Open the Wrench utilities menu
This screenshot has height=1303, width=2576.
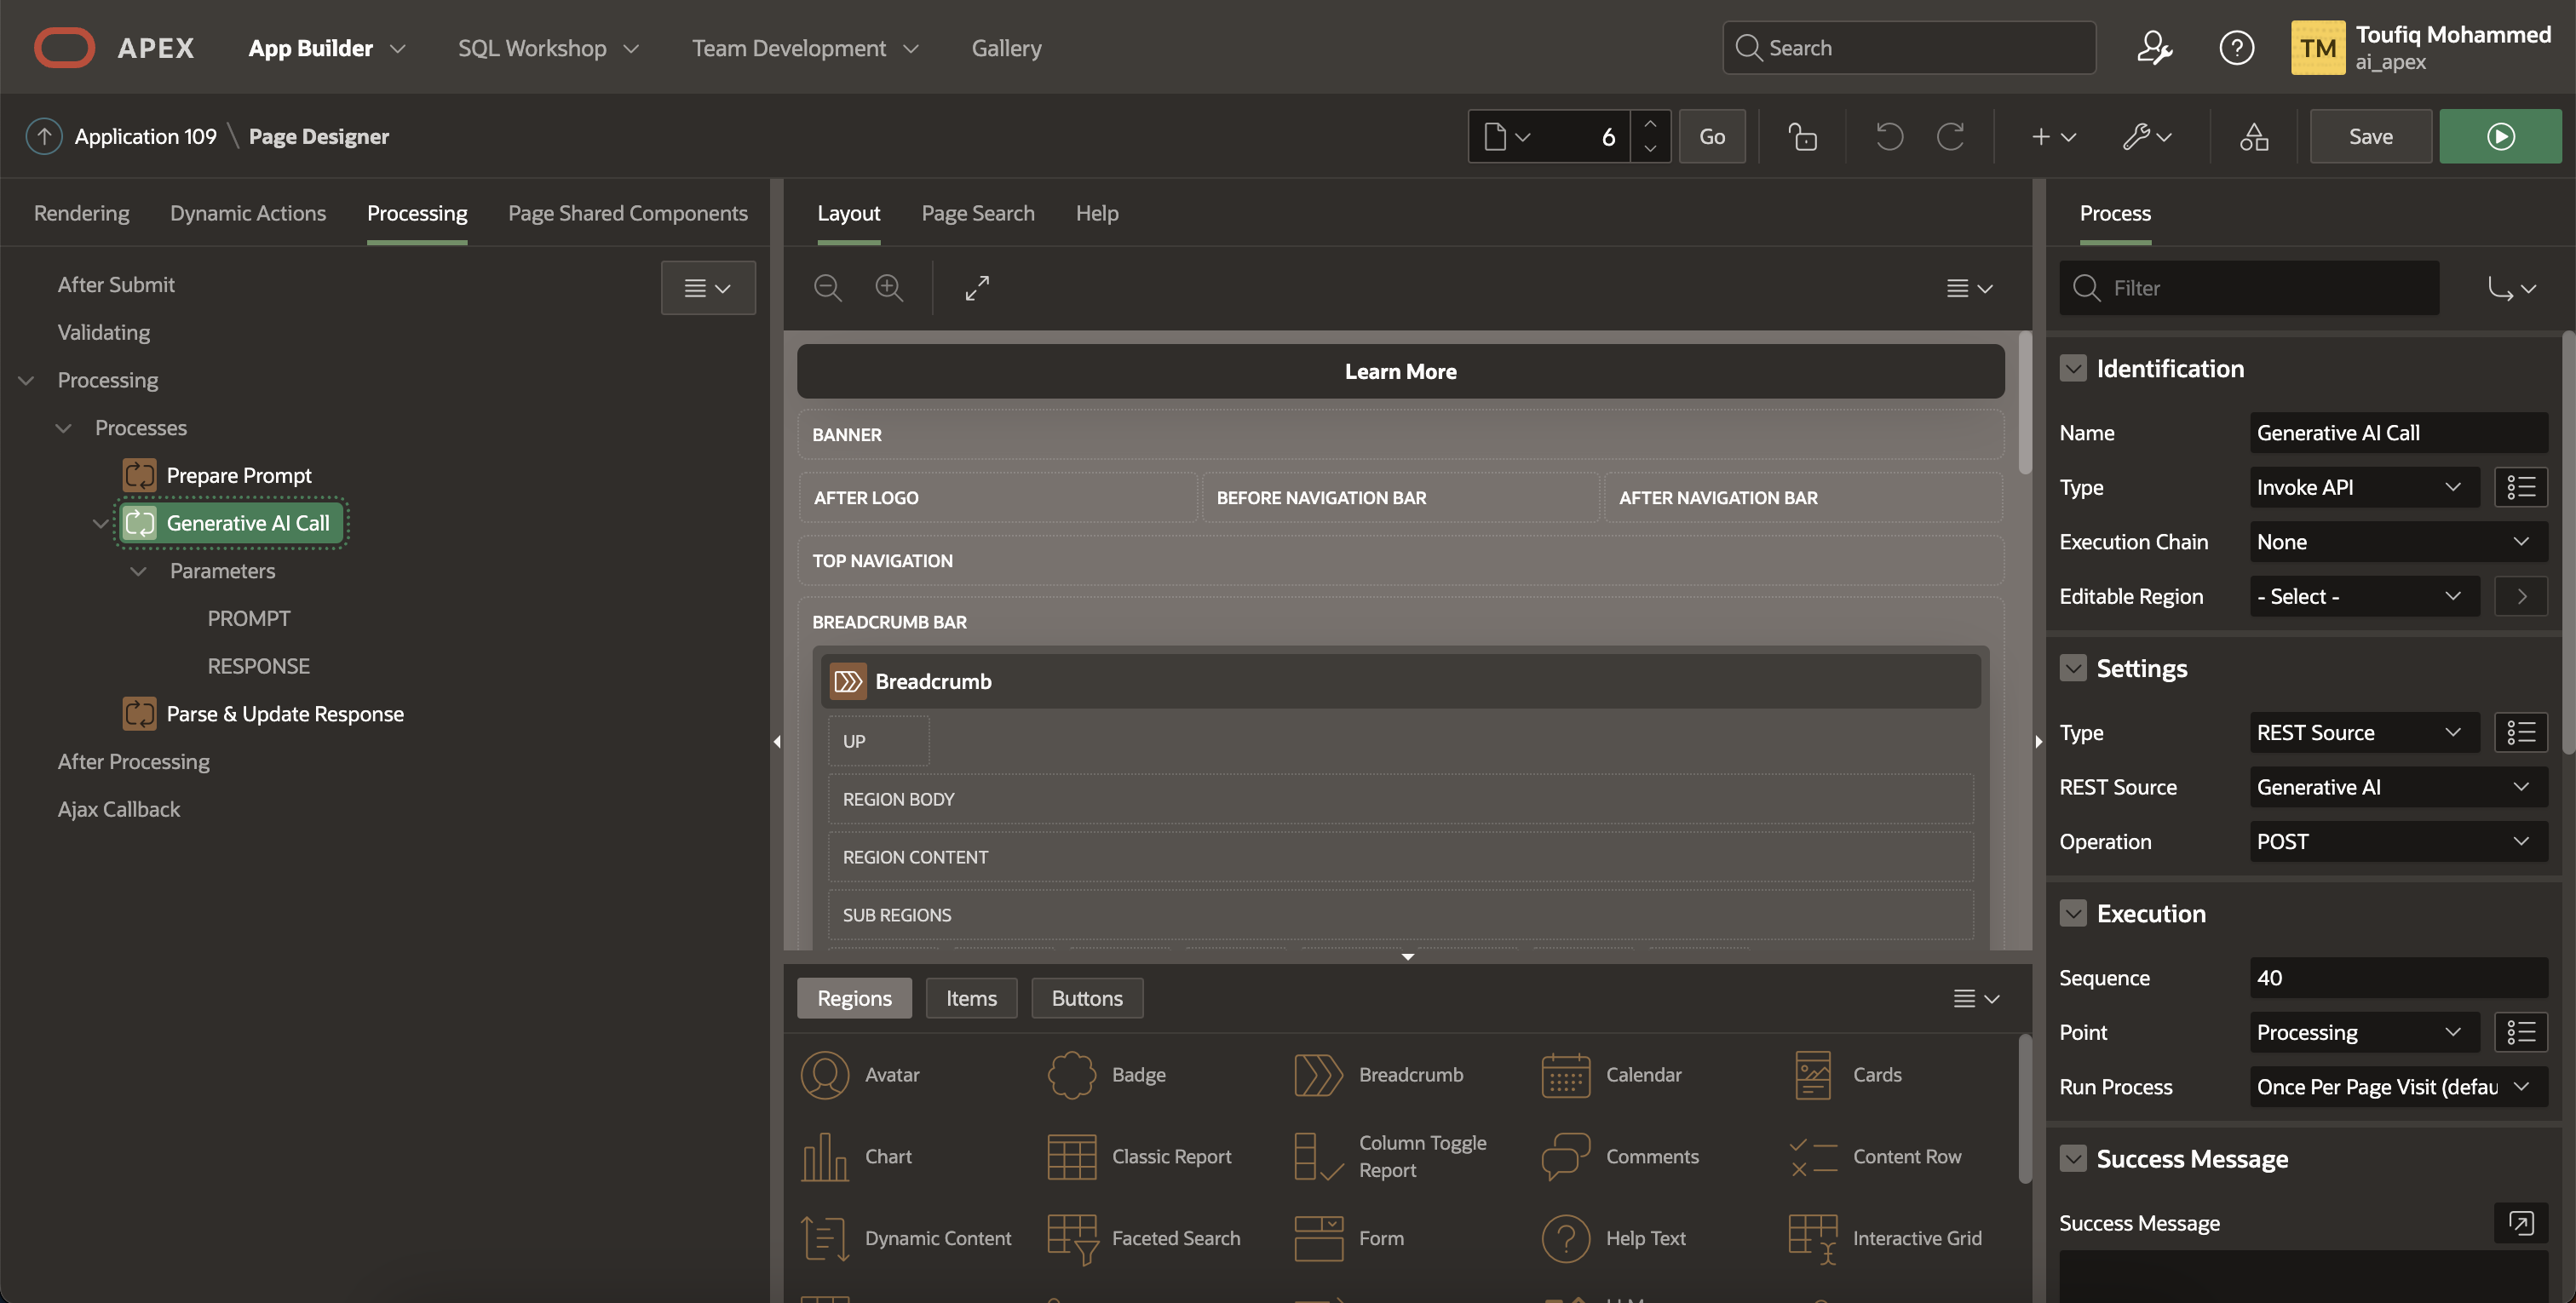(2146, 136)
